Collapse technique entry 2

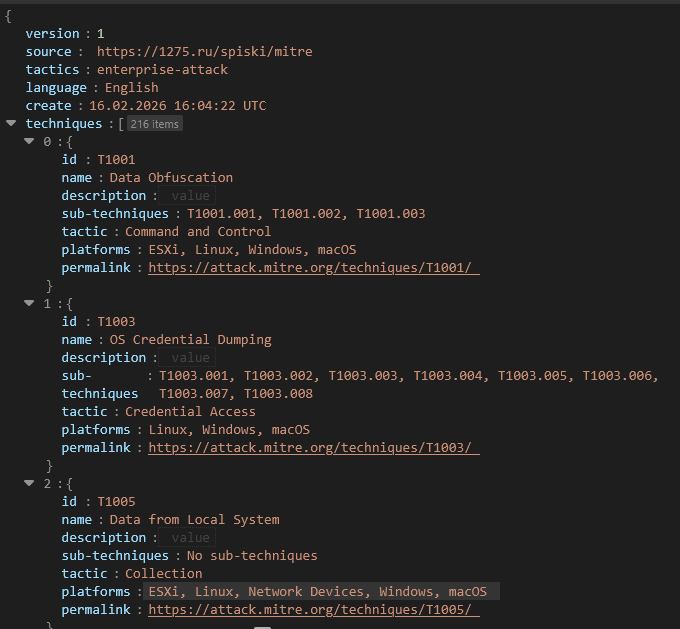click(29, 483)
